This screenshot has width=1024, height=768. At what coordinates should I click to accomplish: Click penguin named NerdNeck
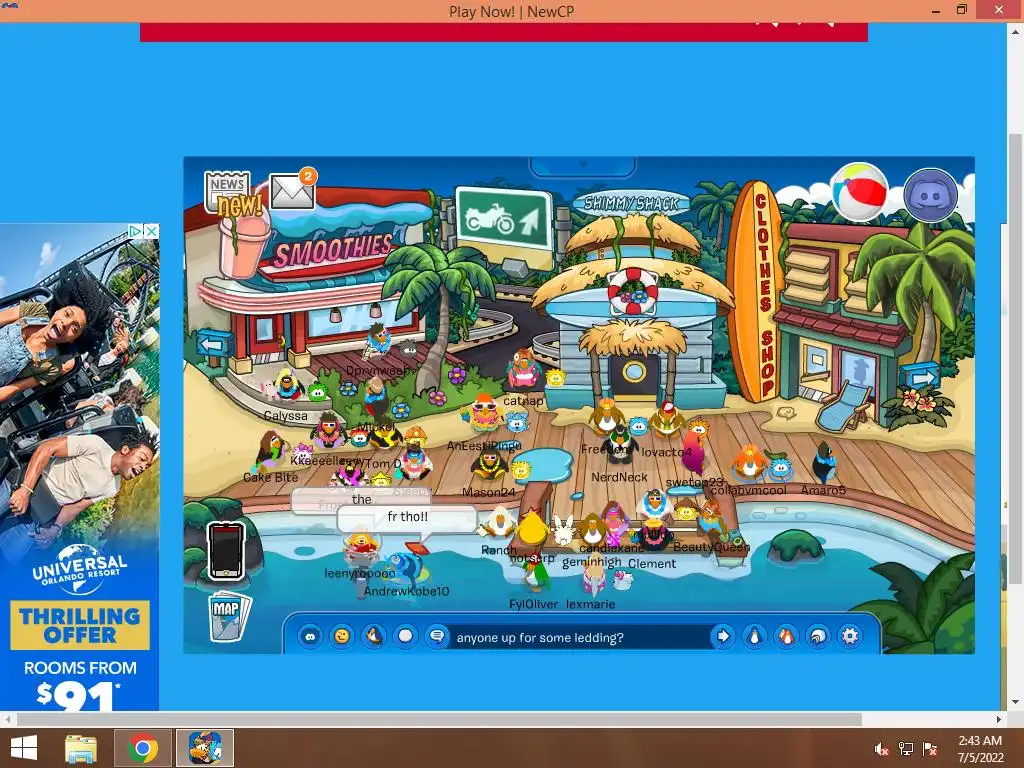tap(618, 445)
